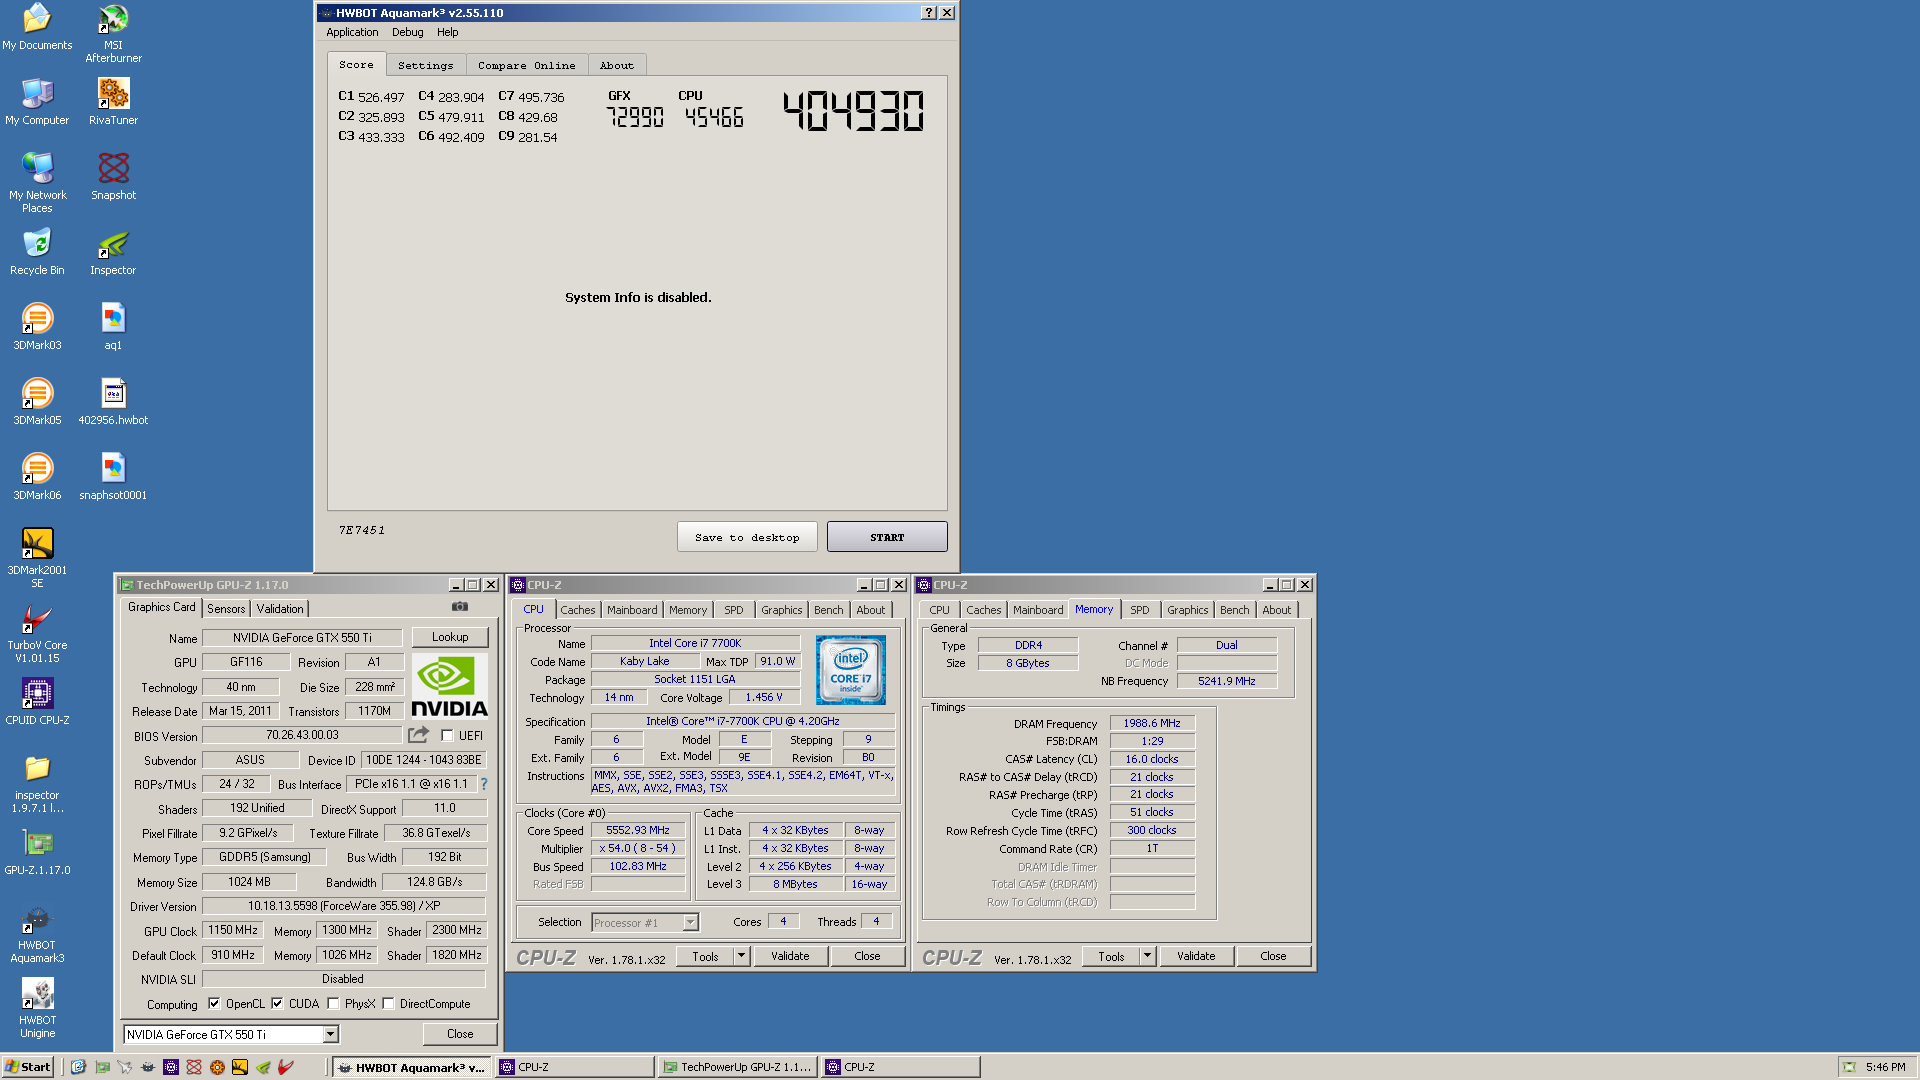Click the total score 404930
This screenshot has width=1920, height=1080.
pyautogui.click(x=853, y=111)
